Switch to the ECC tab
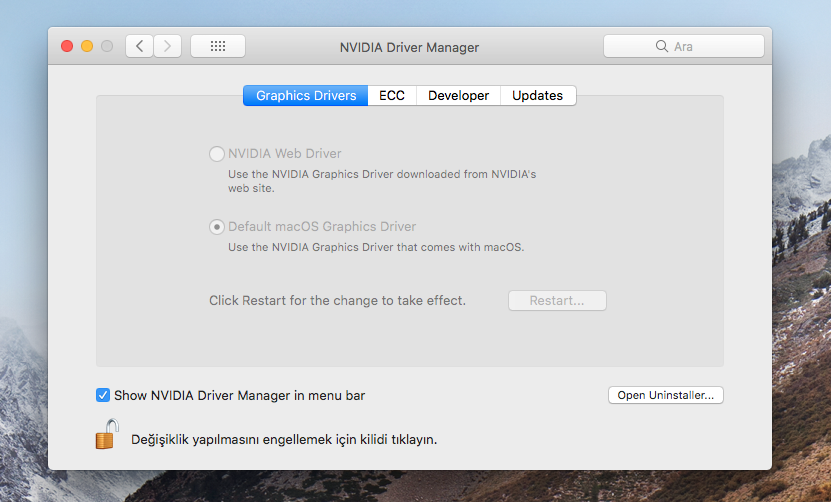Screen dimensions: 831x502 point(392,96)
